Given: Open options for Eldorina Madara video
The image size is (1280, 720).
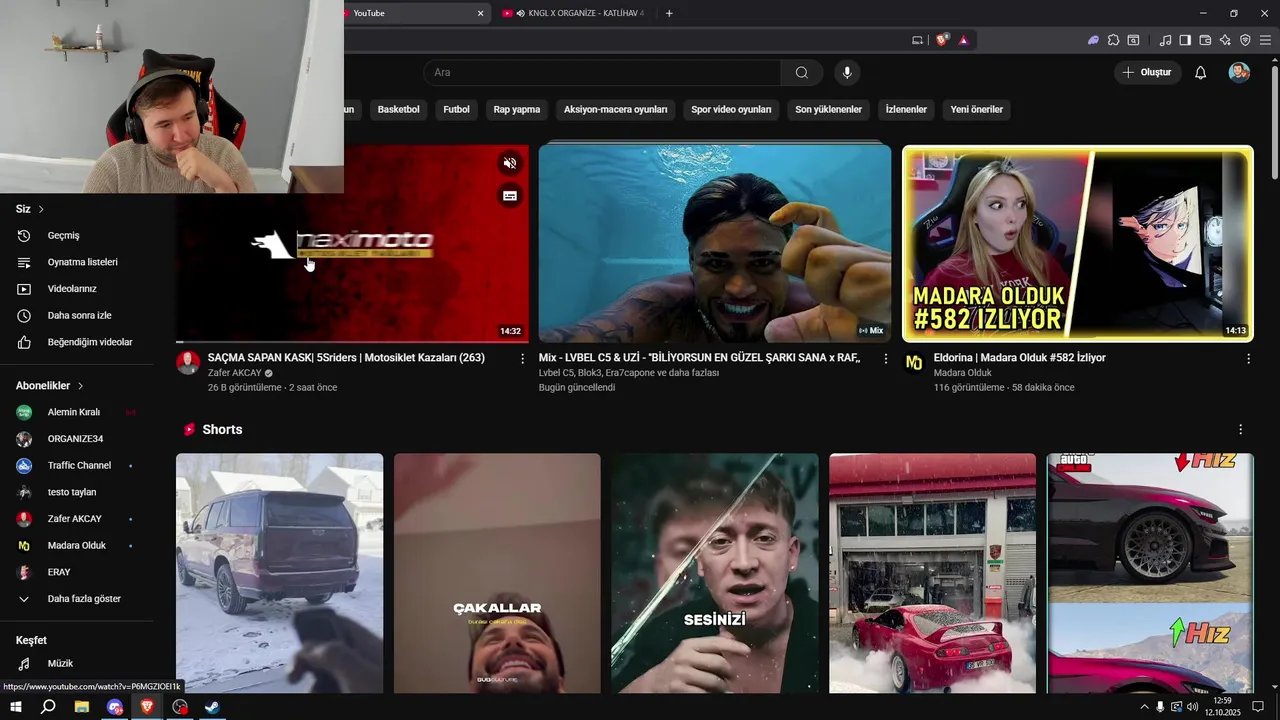Looking at the screenshot, I should click(1248, 358).
